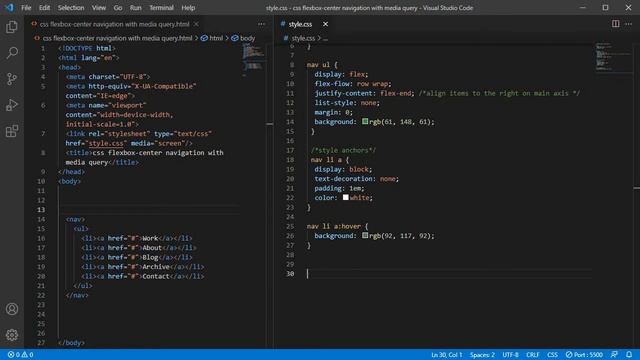Click the 'flex-flow: row wrap' line
This screenshot has width=640, height=360.
tap(353, 84)
